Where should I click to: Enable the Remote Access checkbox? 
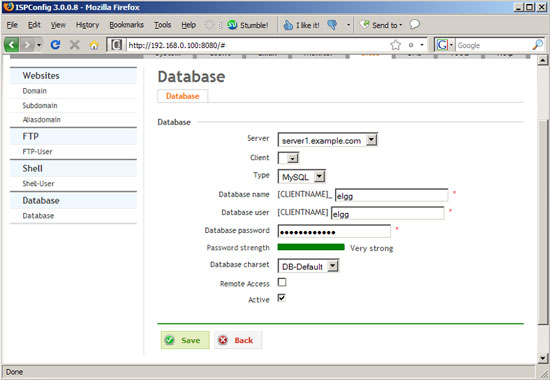[x=282, y=282]
